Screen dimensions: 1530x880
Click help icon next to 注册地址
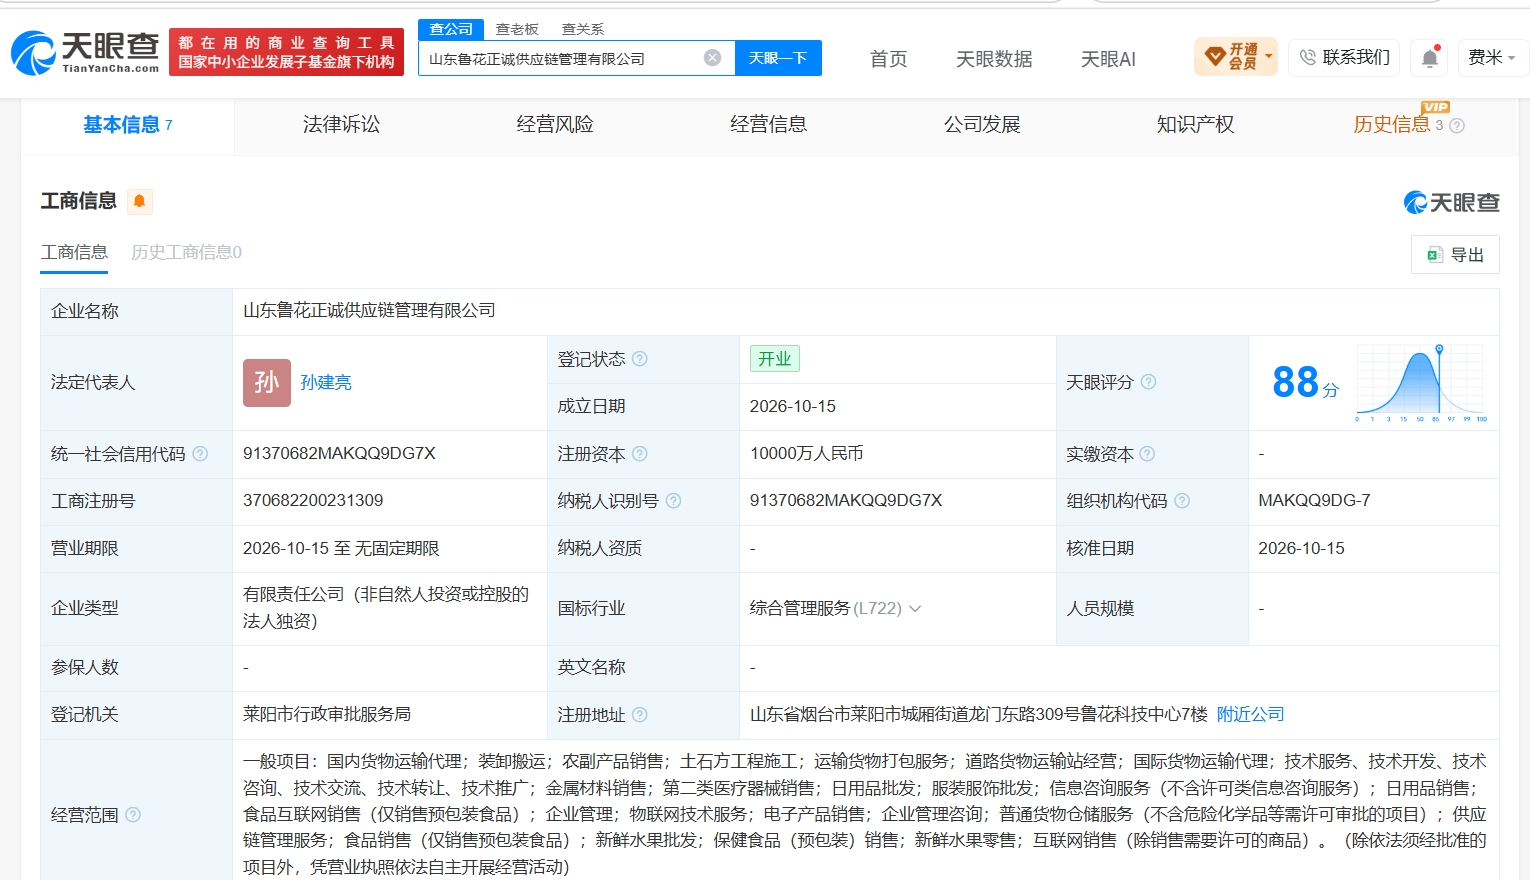pos(640,715)
